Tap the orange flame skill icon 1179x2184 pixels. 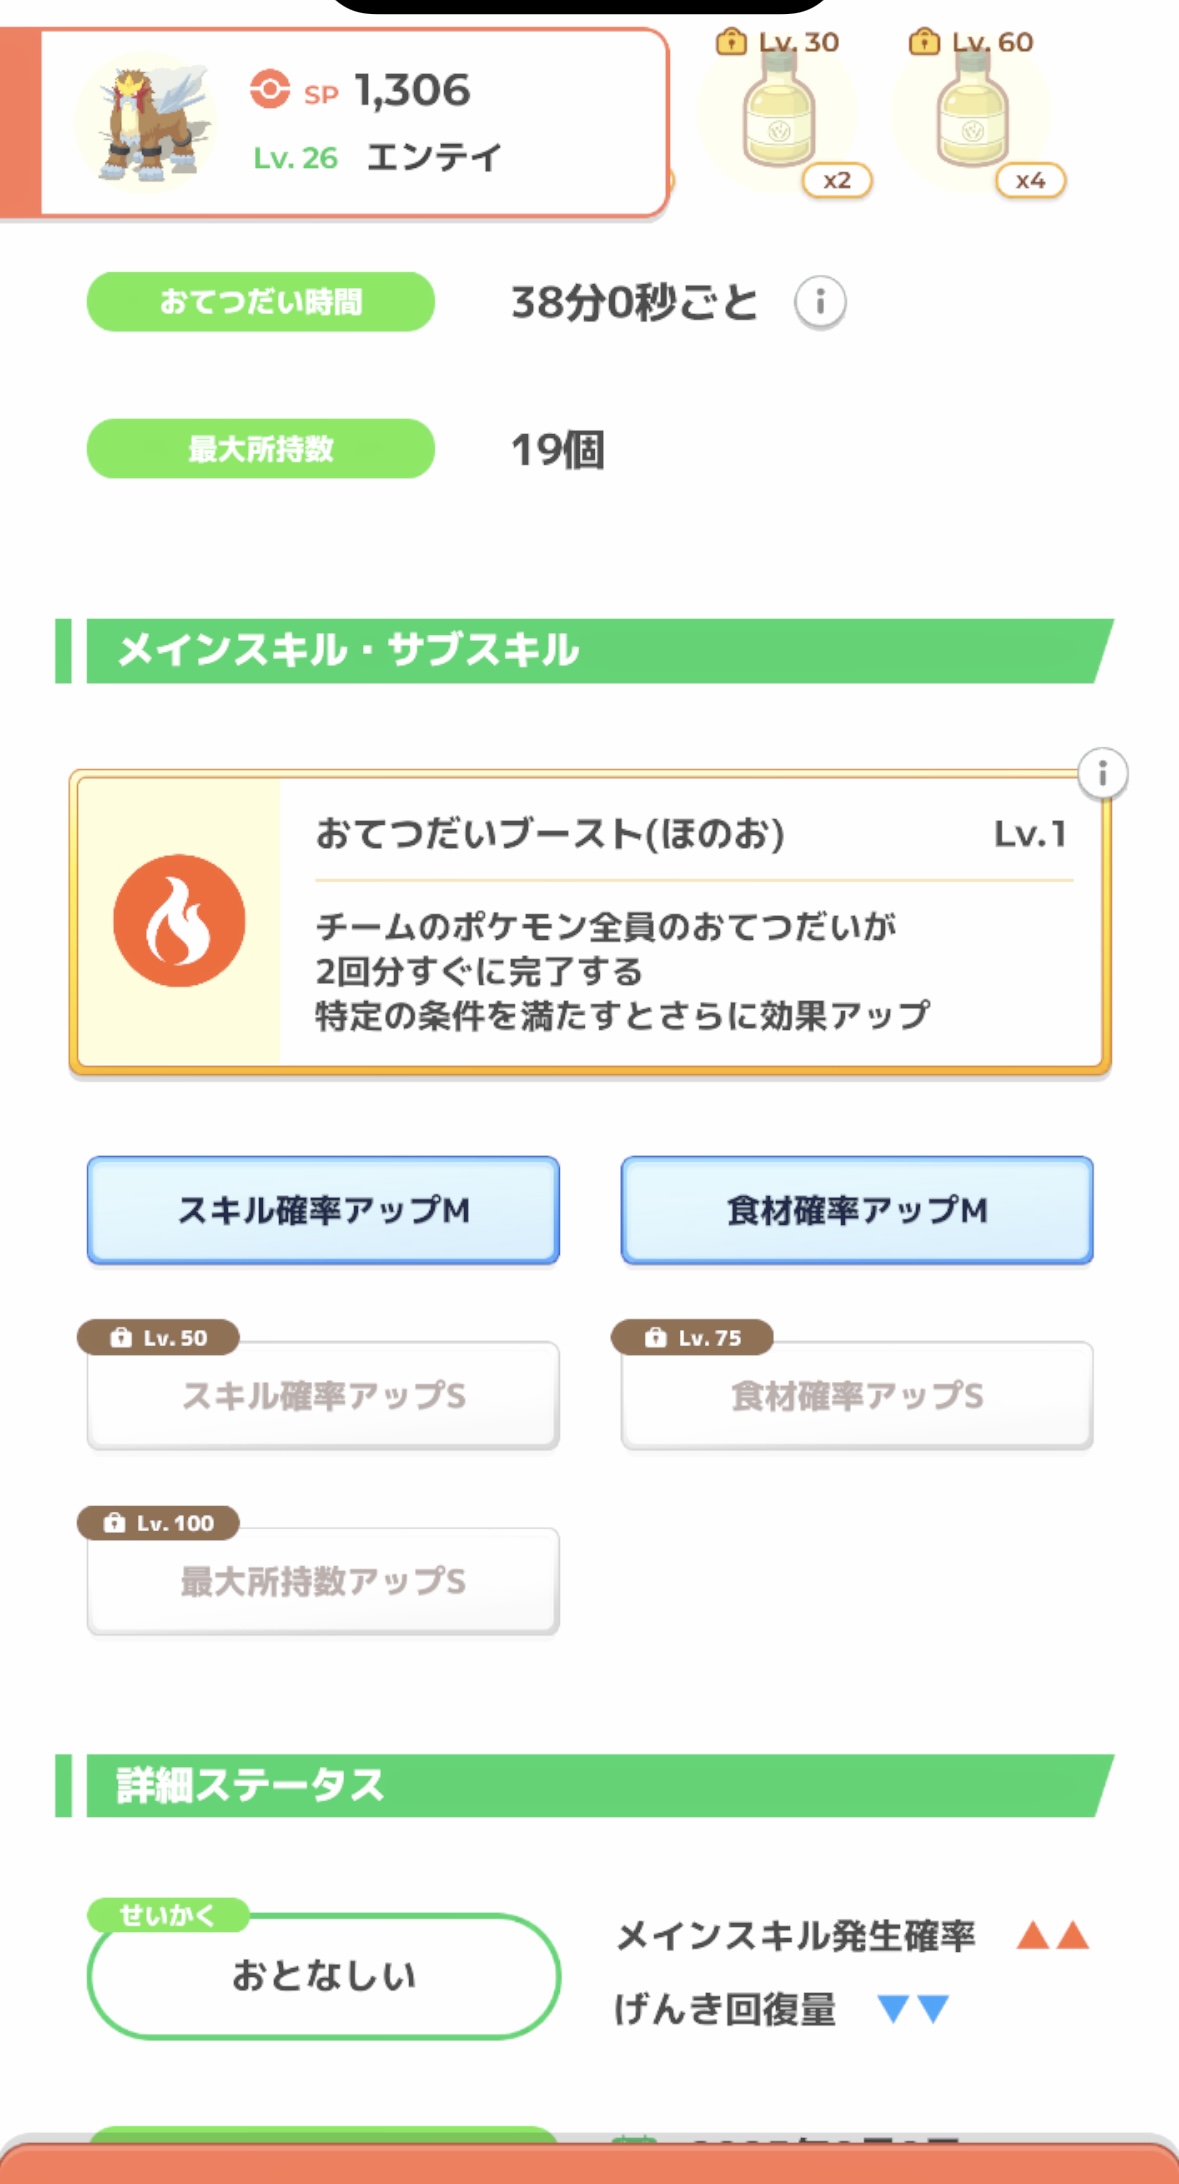[x=179, y=921]
